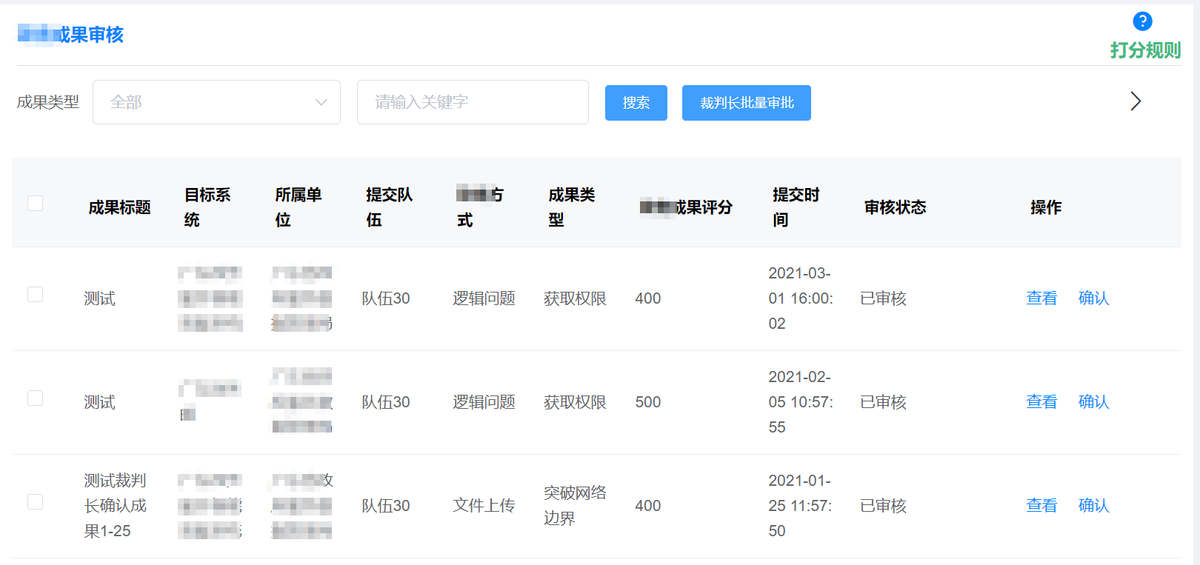Click the 所属单位 column header
This screenshot has height=565, width=1200.
click(298, 207)
